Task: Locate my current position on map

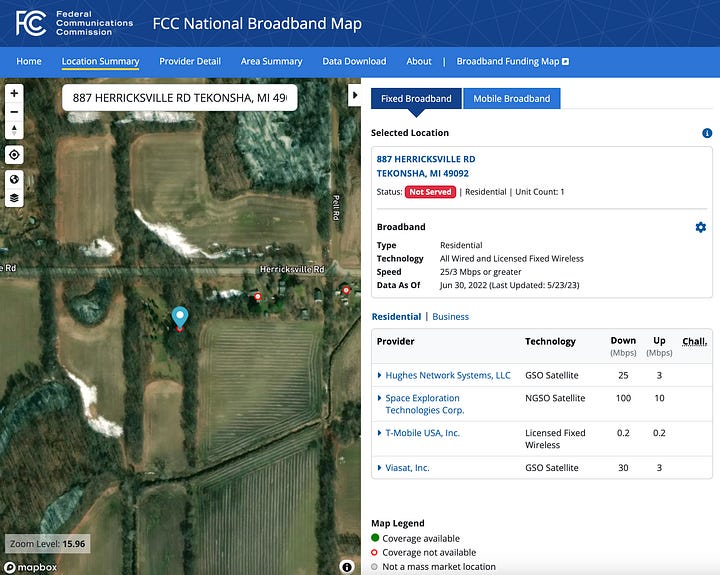Action: [x=14, y=155]
